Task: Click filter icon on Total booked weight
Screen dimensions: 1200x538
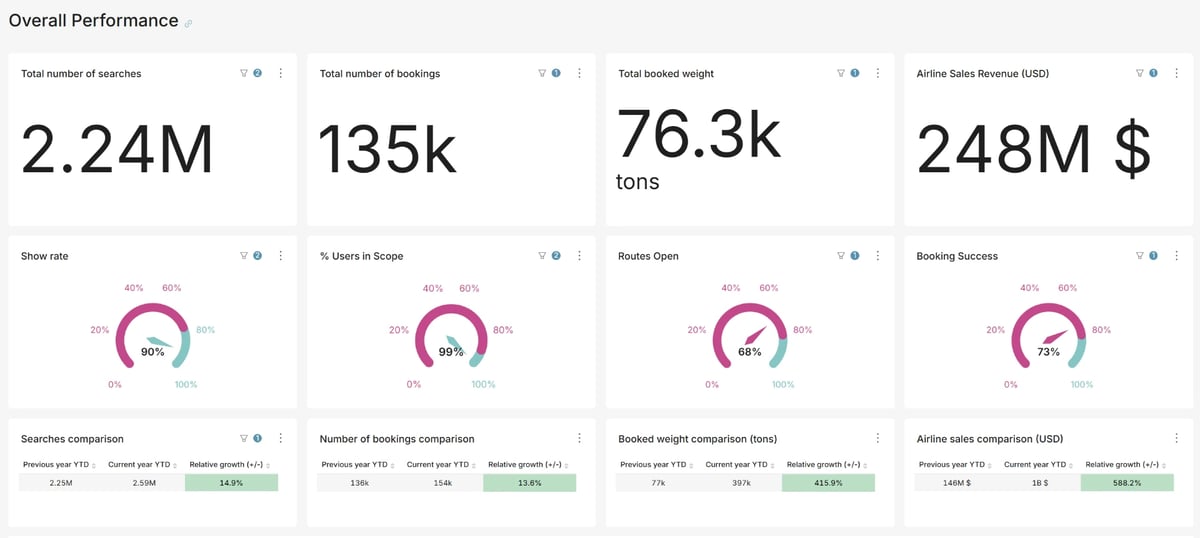Action: click(x=840, y=73)
